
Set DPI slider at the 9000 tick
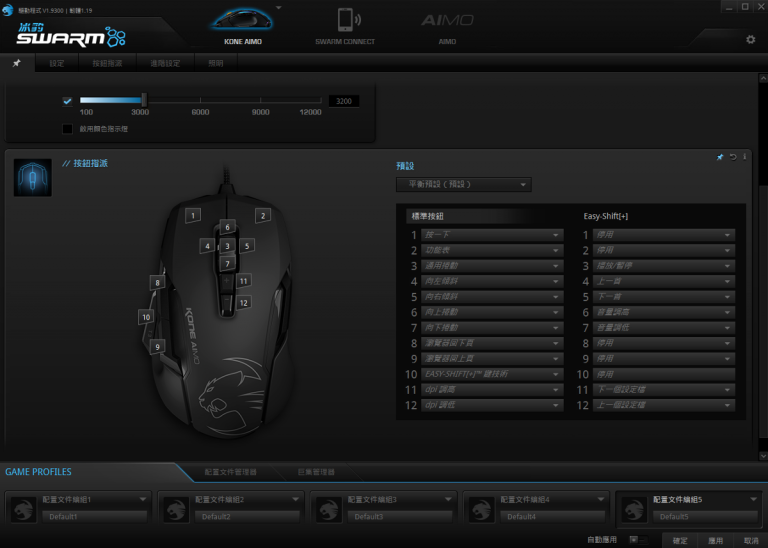(x=261, y=100)
